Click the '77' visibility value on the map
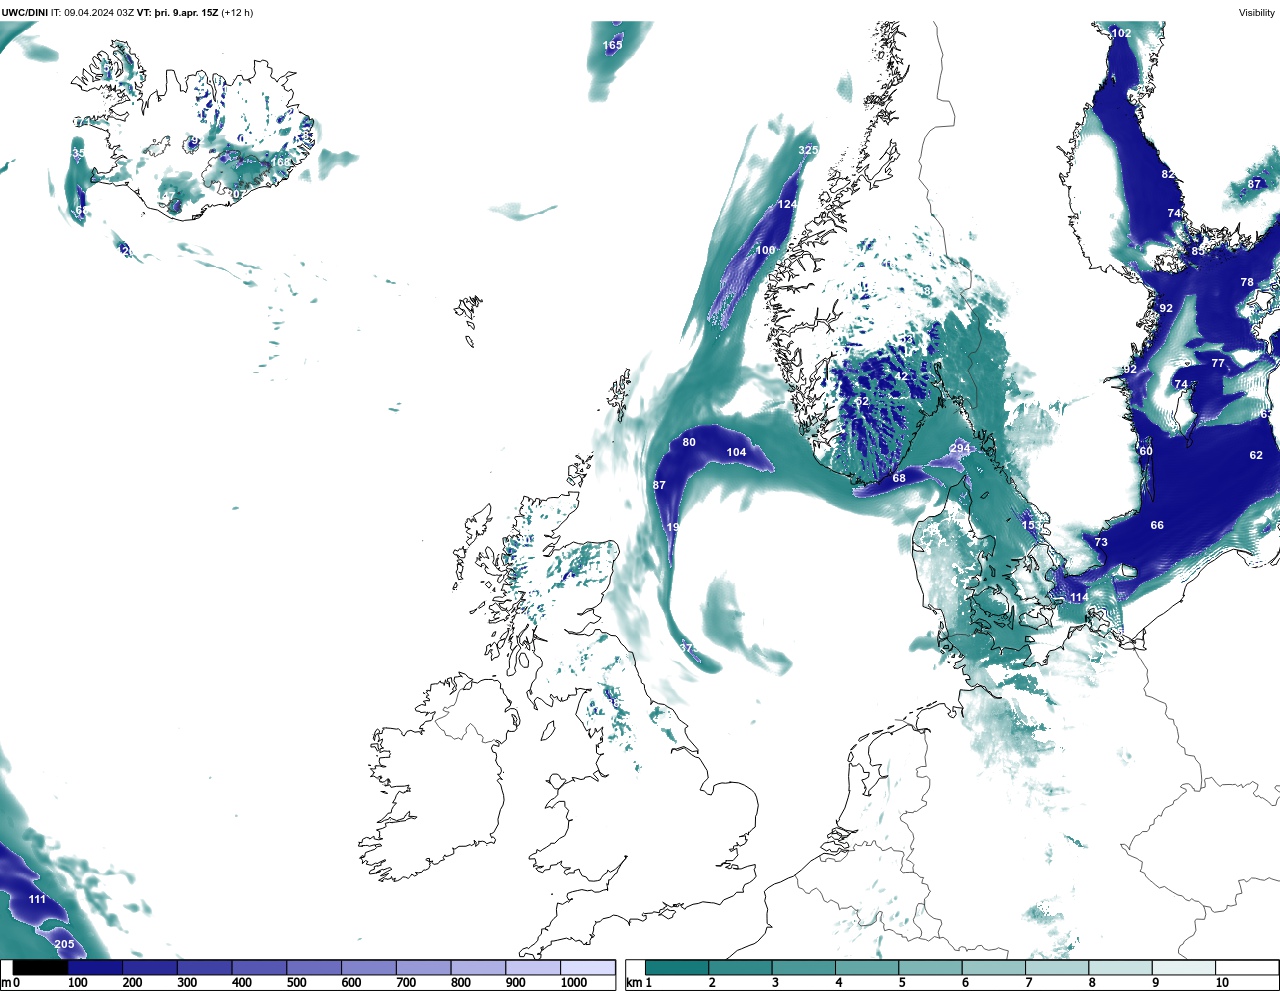Screen dimensions: 1280x991 coord(1218,363)
